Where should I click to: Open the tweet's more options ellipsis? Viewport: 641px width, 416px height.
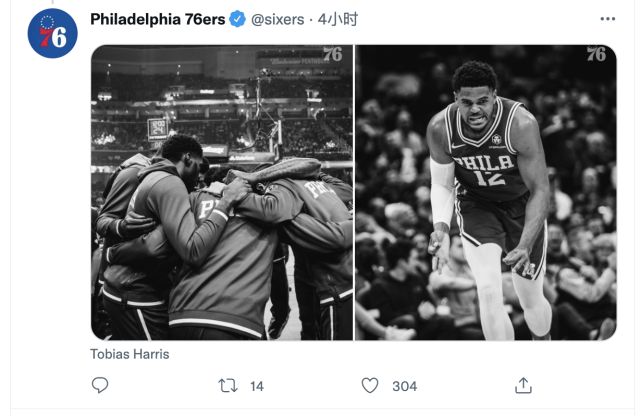[607, 19]
